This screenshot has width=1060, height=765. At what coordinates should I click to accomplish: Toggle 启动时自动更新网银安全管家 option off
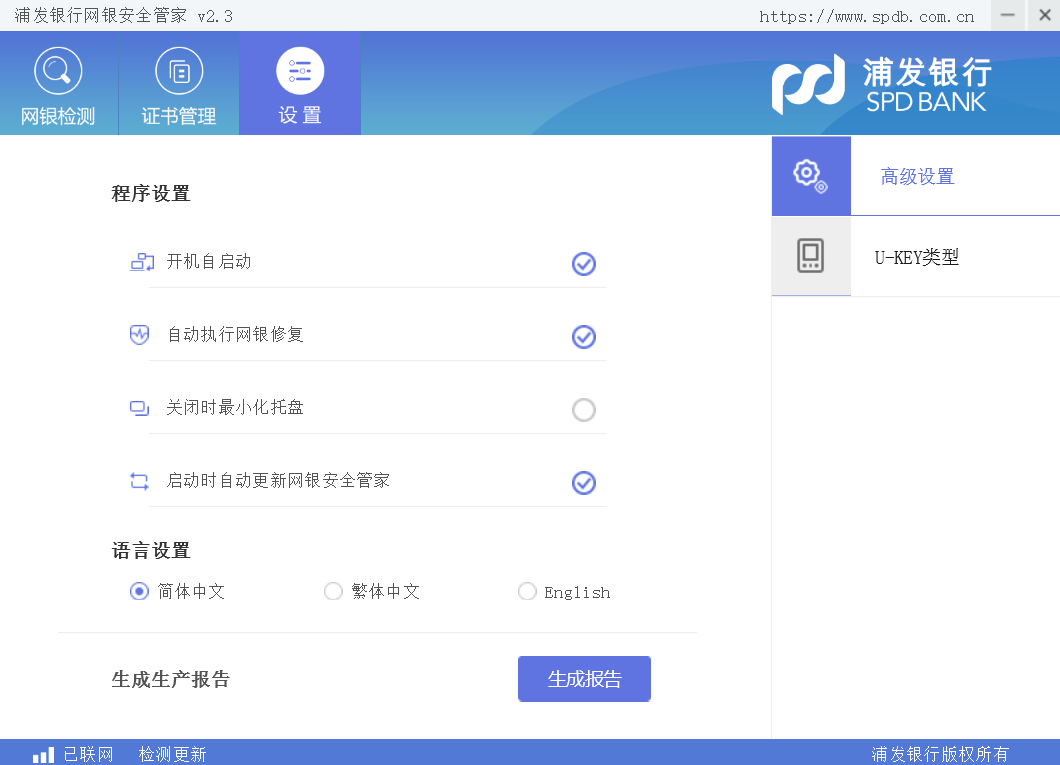tap(584, 483)
